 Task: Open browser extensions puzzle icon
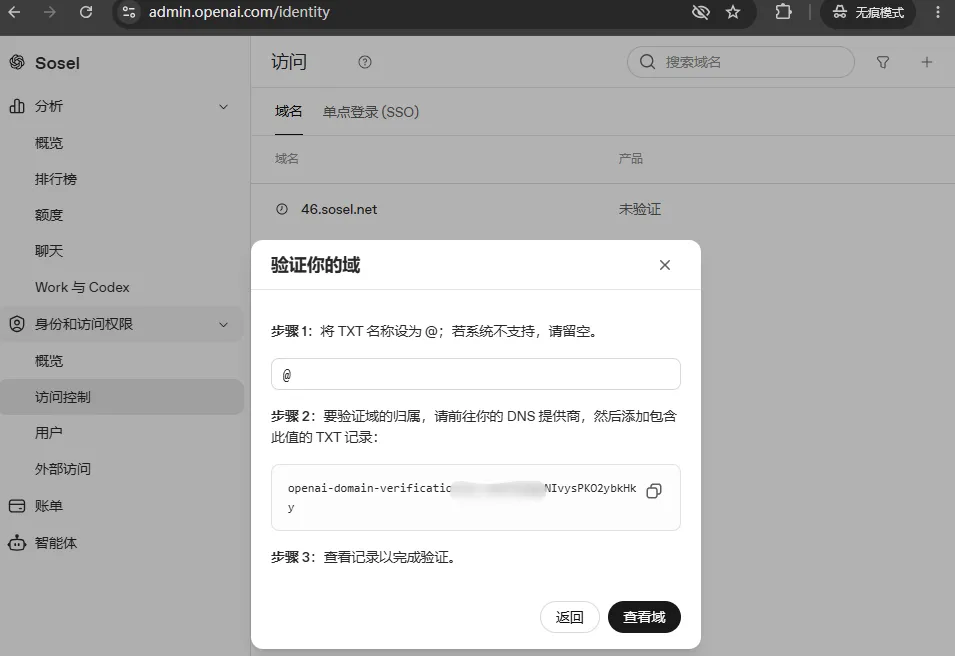[783, 12]
